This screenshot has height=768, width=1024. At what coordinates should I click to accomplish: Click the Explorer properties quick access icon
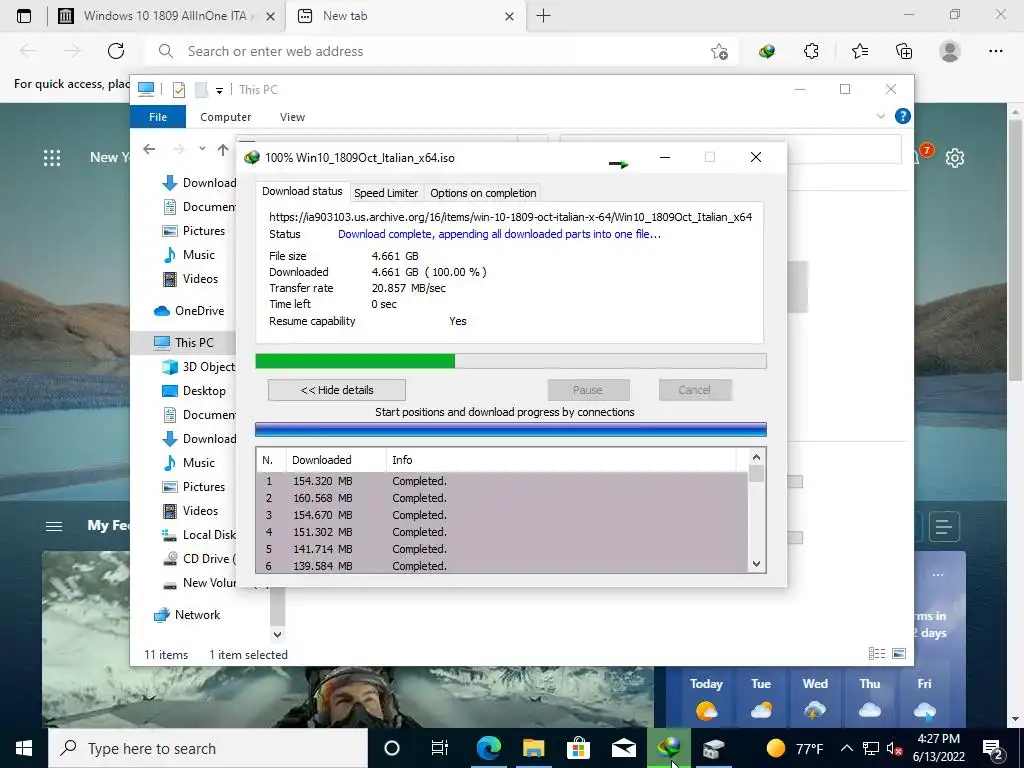(178, 89)
